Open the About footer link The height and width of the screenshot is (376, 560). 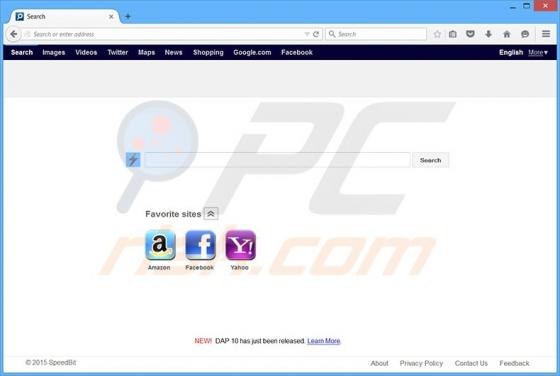(379, 363)
